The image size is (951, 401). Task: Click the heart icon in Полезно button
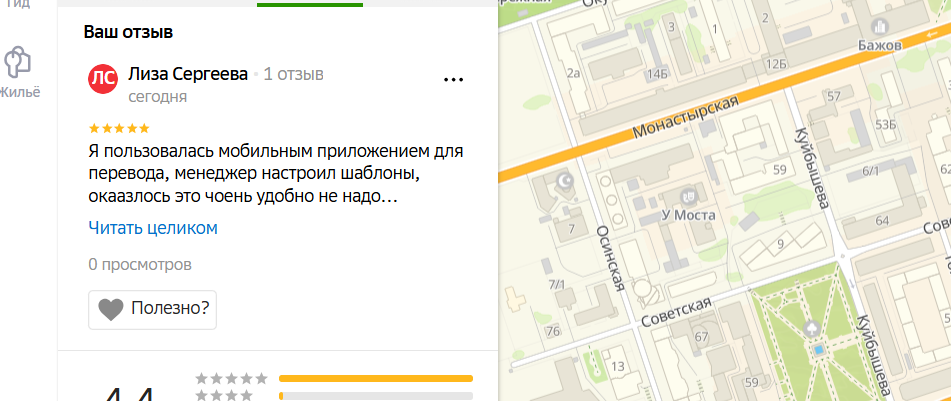(x=111, y=309)
